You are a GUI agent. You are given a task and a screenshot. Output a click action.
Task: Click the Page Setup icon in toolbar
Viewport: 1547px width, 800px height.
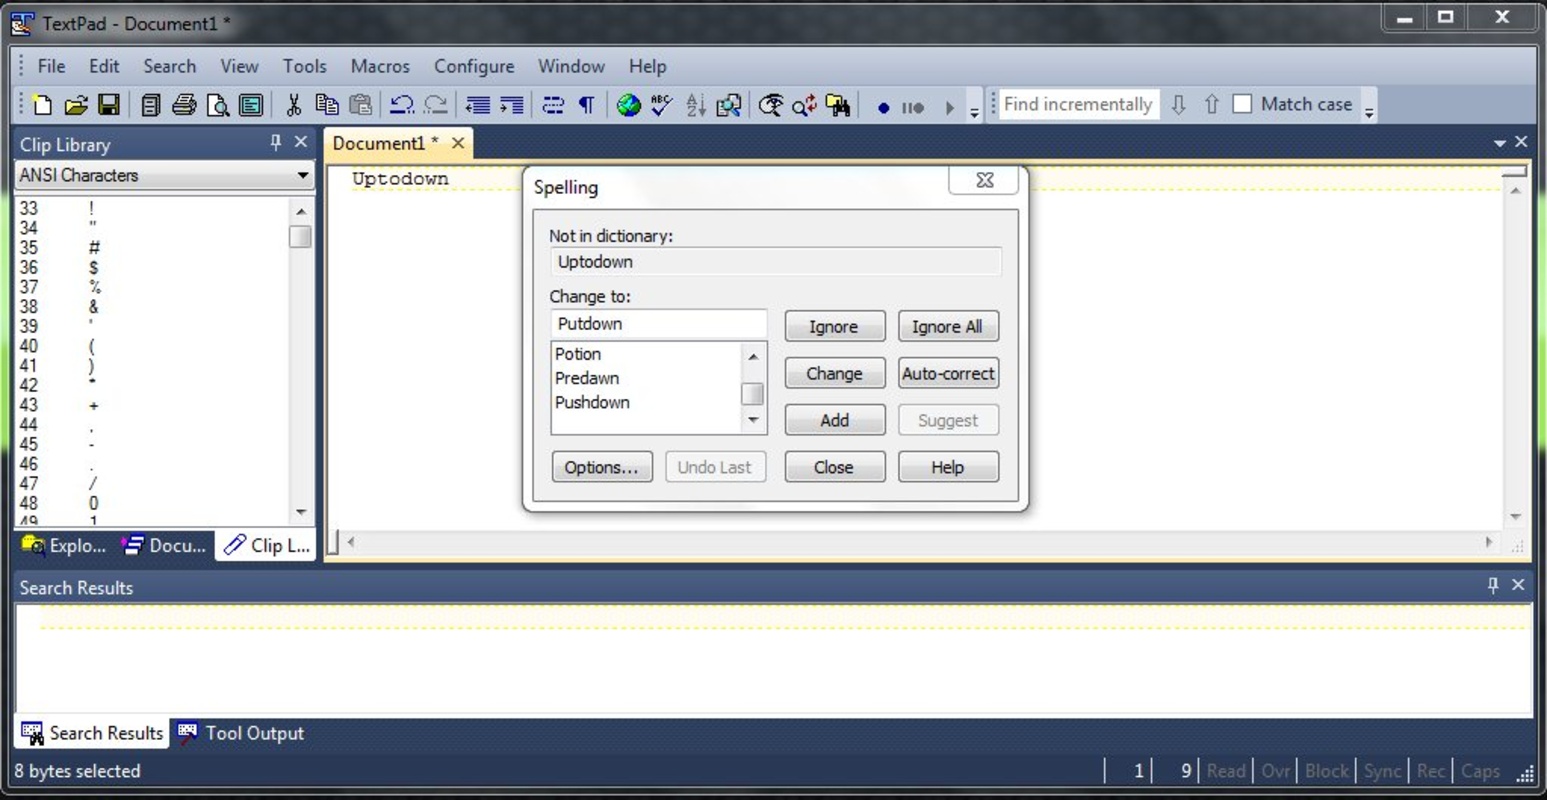(251, 105)
